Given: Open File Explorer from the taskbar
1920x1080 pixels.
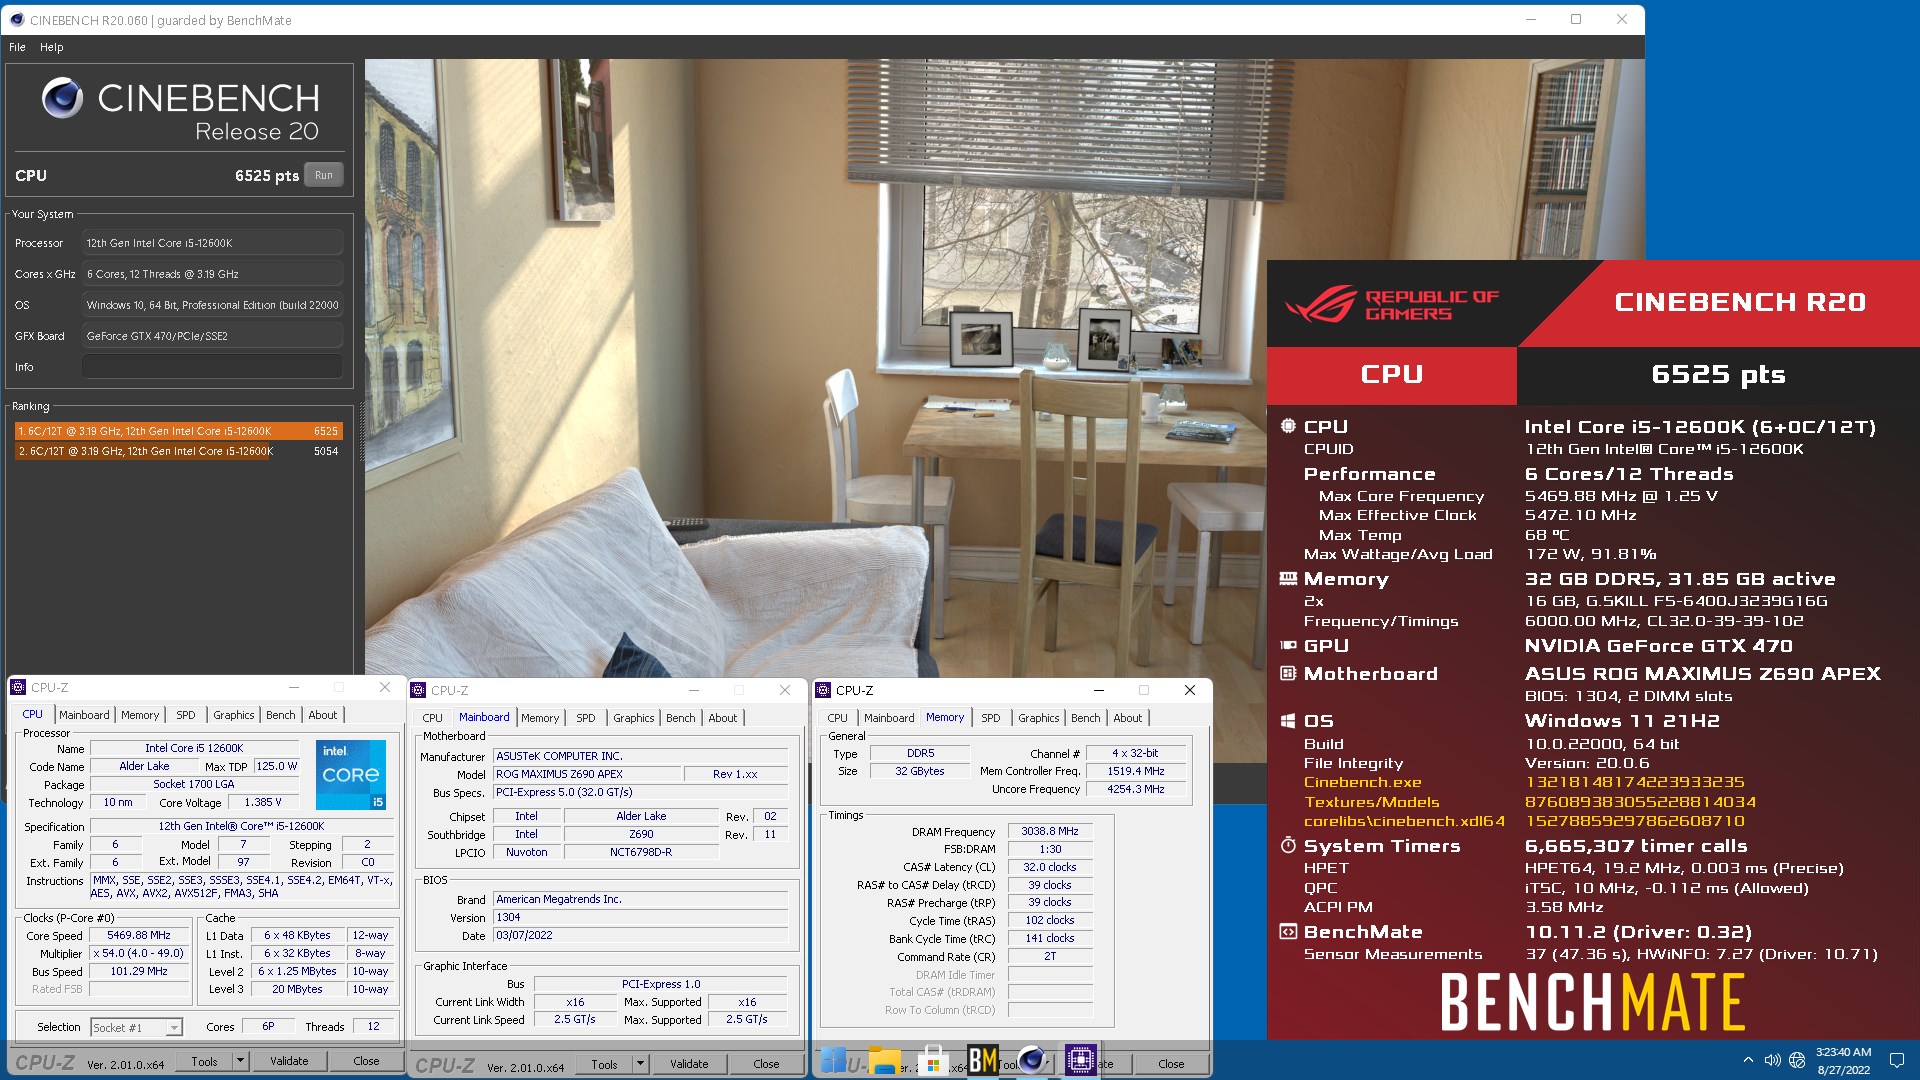Looking at the screenshot, I should point(884,1060).
